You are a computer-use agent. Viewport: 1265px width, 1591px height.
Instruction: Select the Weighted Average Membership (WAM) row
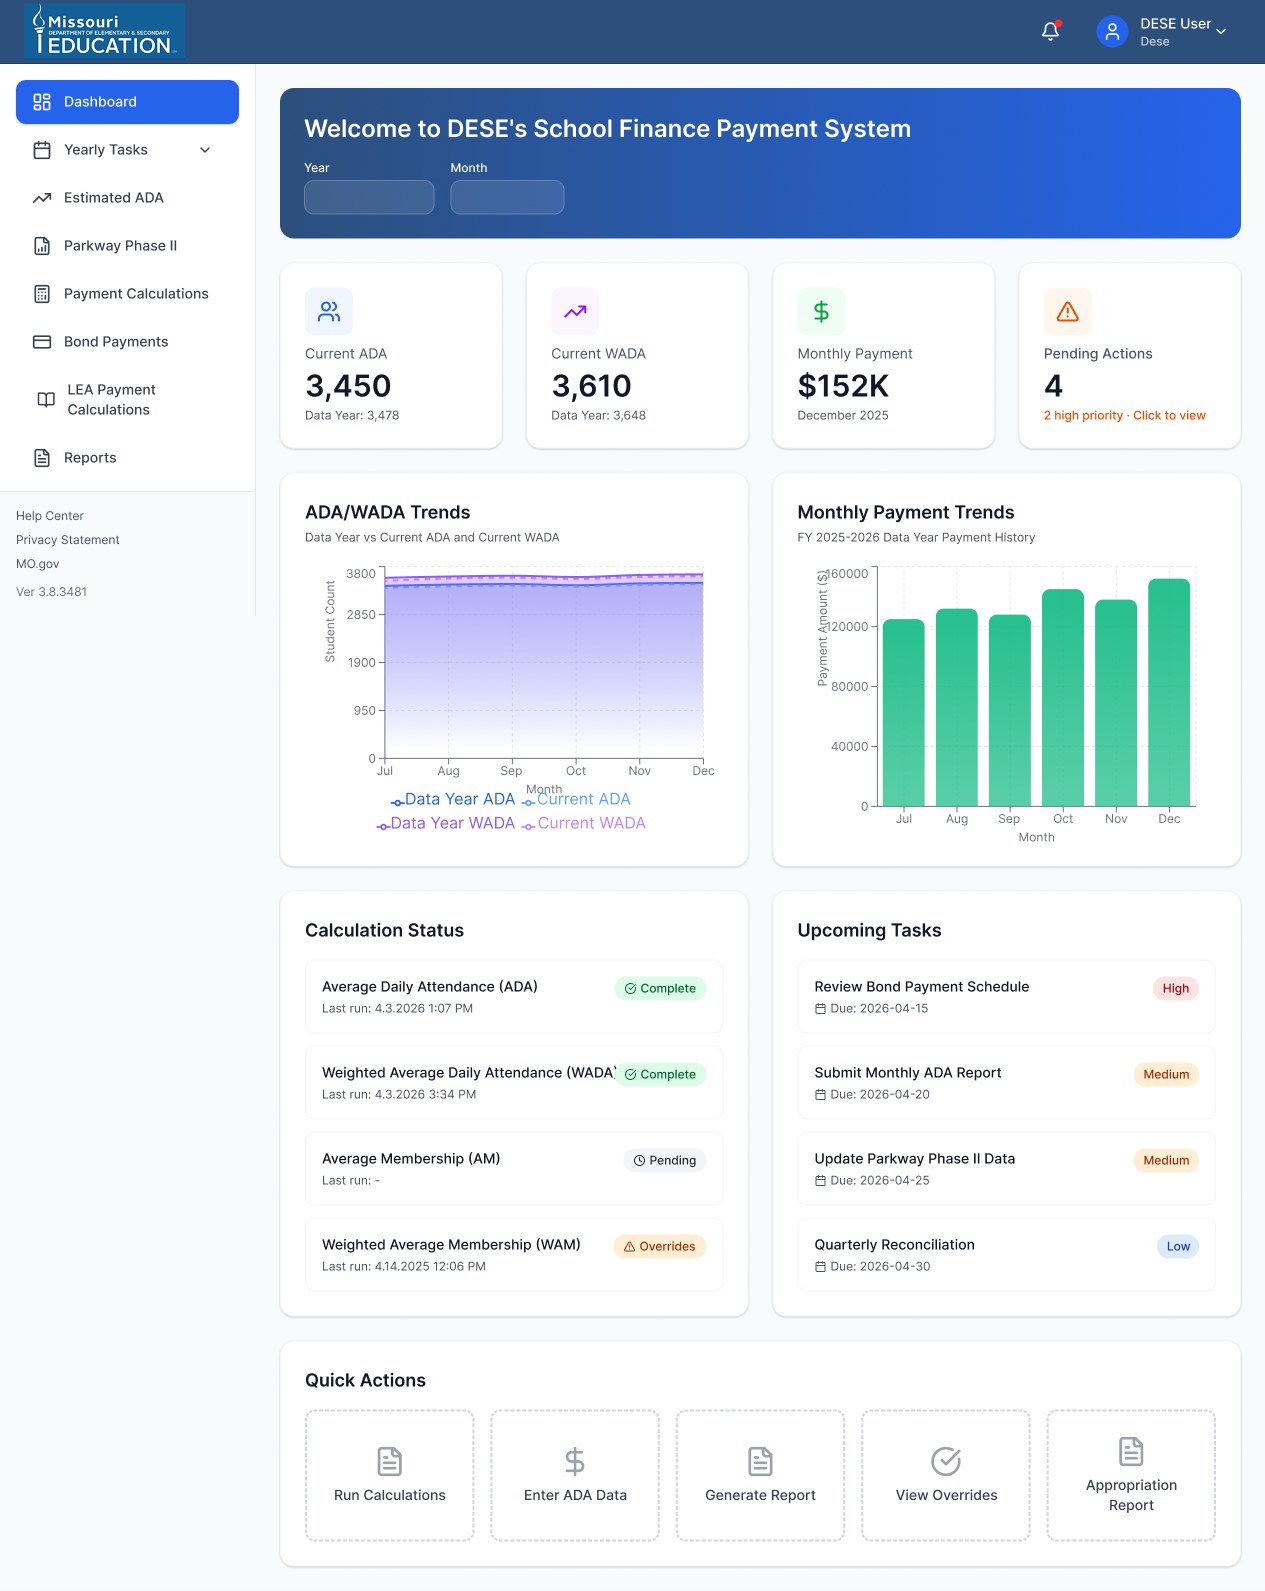(514, 1255)
